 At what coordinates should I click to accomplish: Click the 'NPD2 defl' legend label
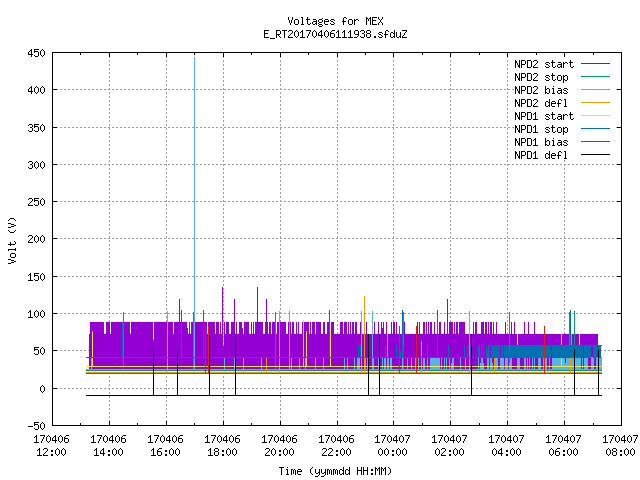click(541, 103)
